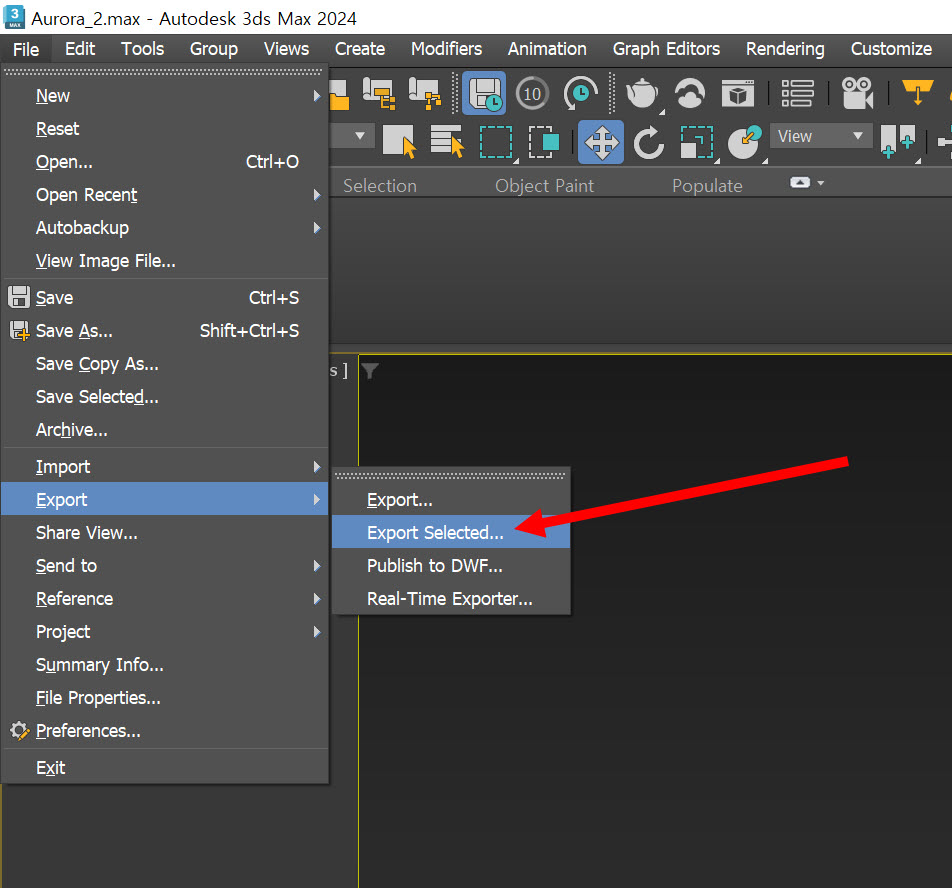Viewport: 952px width, 888px height.
Task: Open the Graph Editors menu
Action: tap(666, 49)
